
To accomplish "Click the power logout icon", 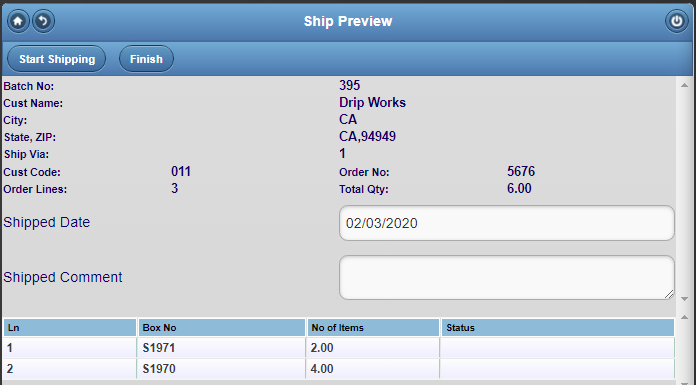I will click(676, 21).
